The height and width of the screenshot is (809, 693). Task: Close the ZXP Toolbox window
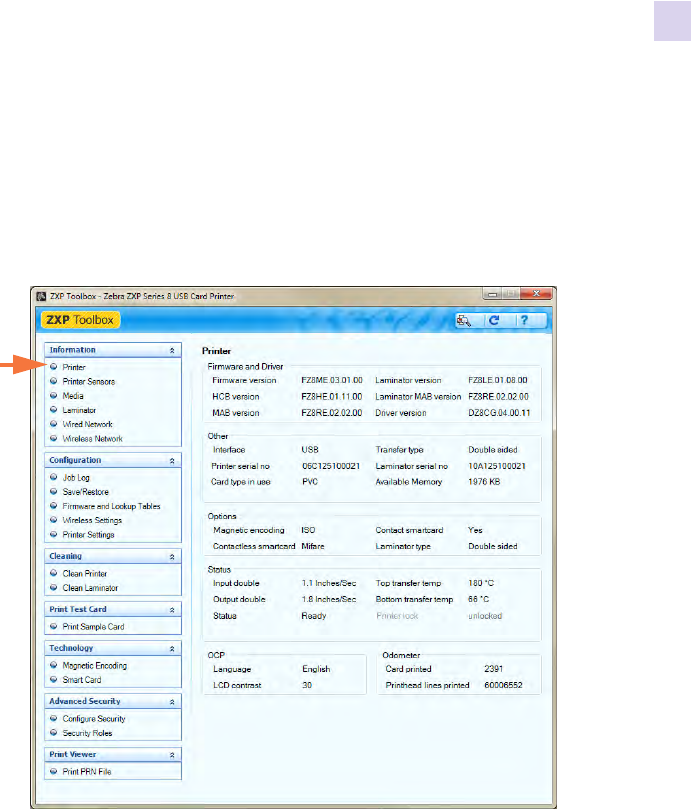[536, 294]
